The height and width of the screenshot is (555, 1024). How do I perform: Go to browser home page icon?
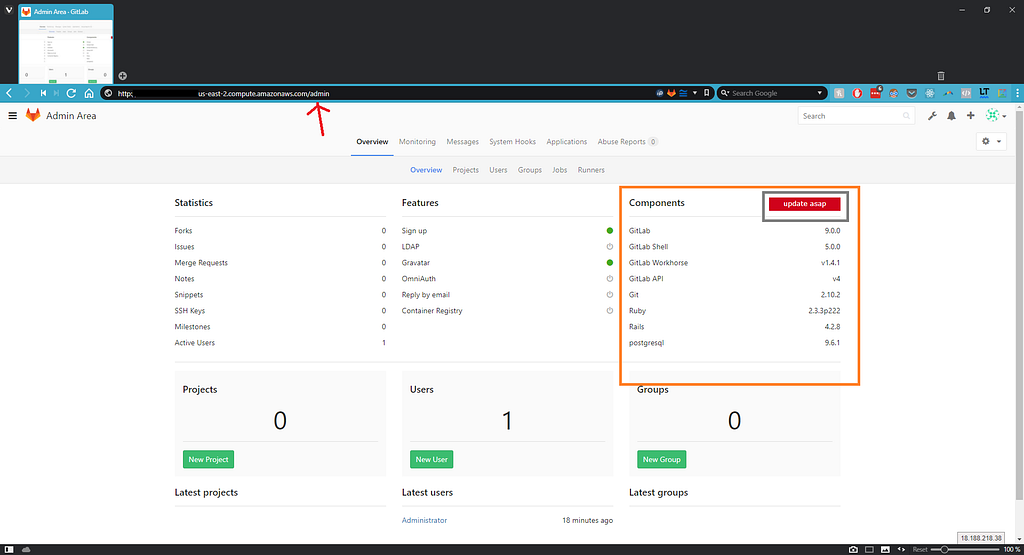click(x=89, y=93)
